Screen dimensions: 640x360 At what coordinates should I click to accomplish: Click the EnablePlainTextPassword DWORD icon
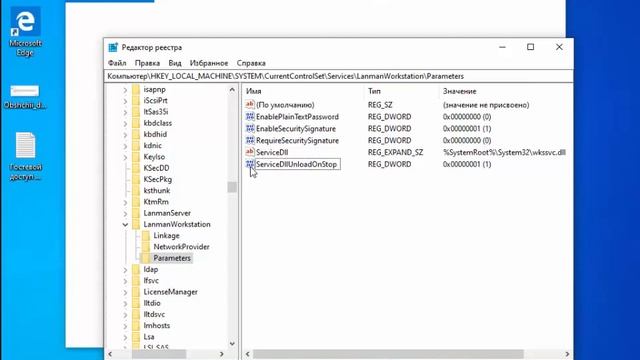pyautogui.click(x=250, y=116)
